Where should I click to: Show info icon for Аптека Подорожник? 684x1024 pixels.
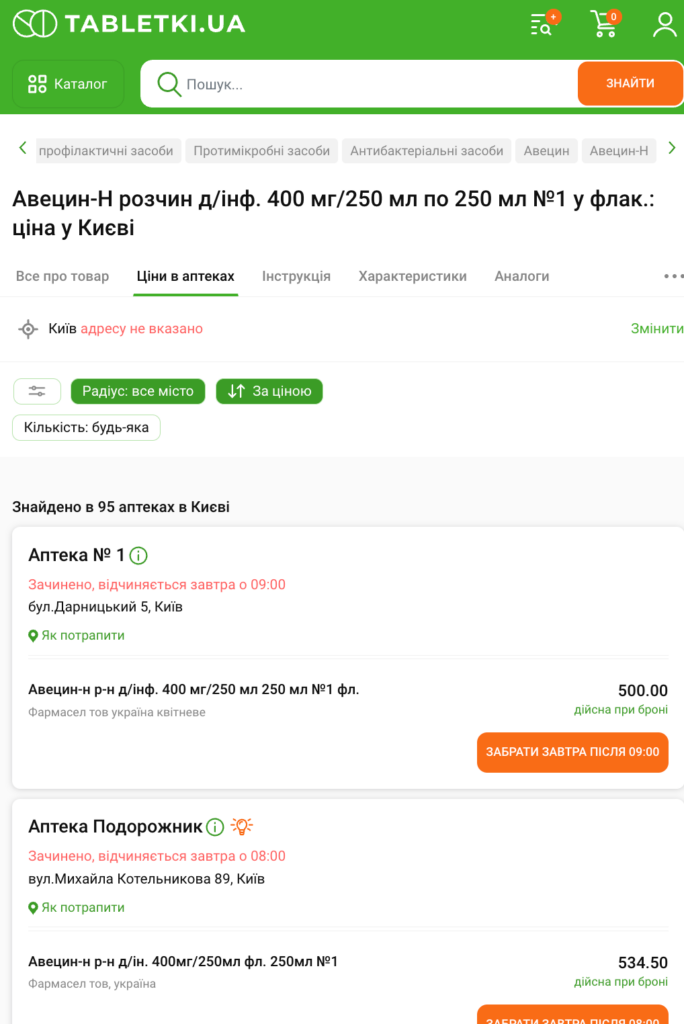(215, 827)
